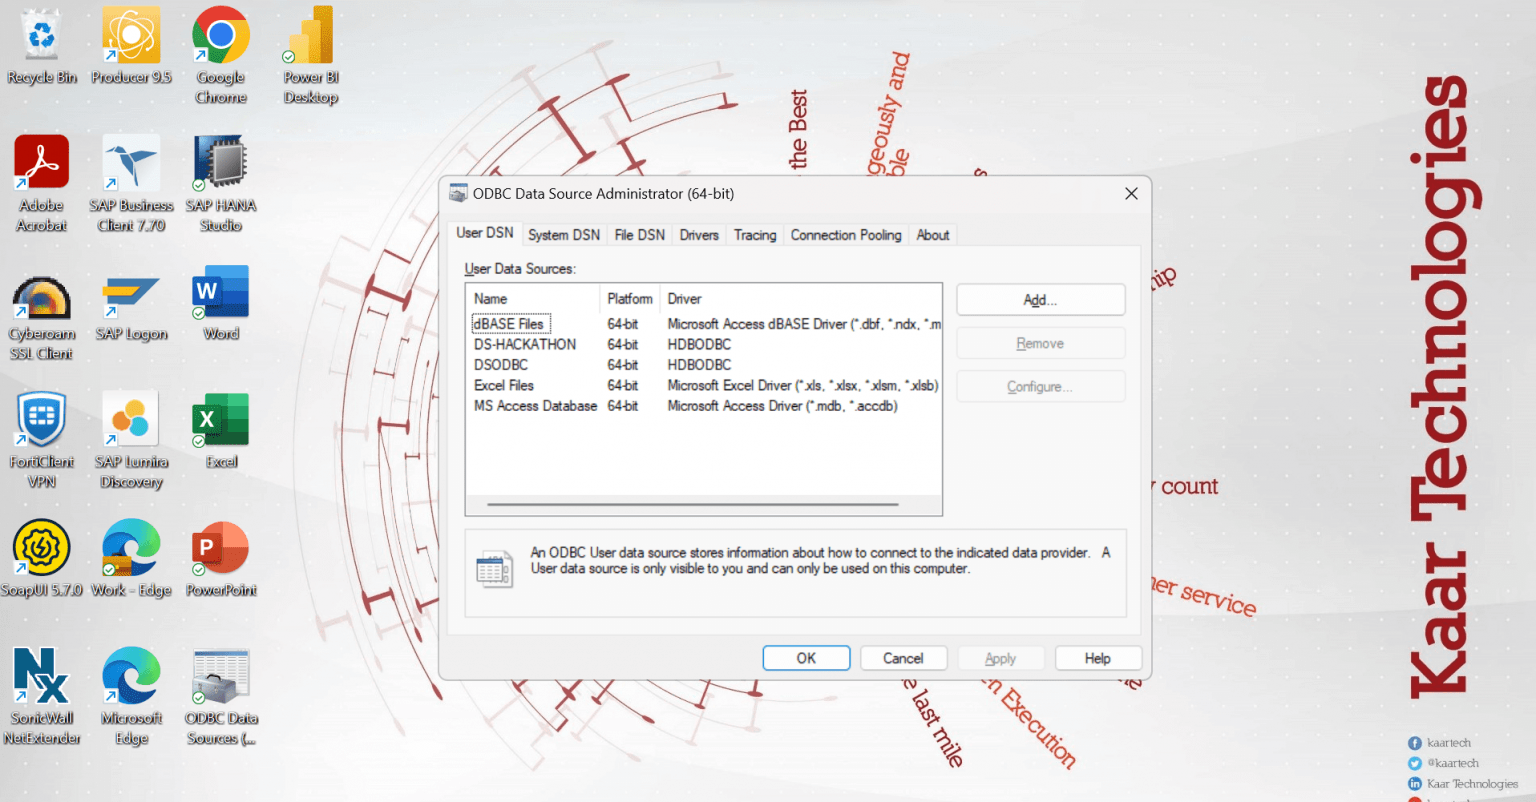Screen dimensions: 1536x802
Task: Launch SoapUI 5.7.0
Action: (x=42, y=547)
